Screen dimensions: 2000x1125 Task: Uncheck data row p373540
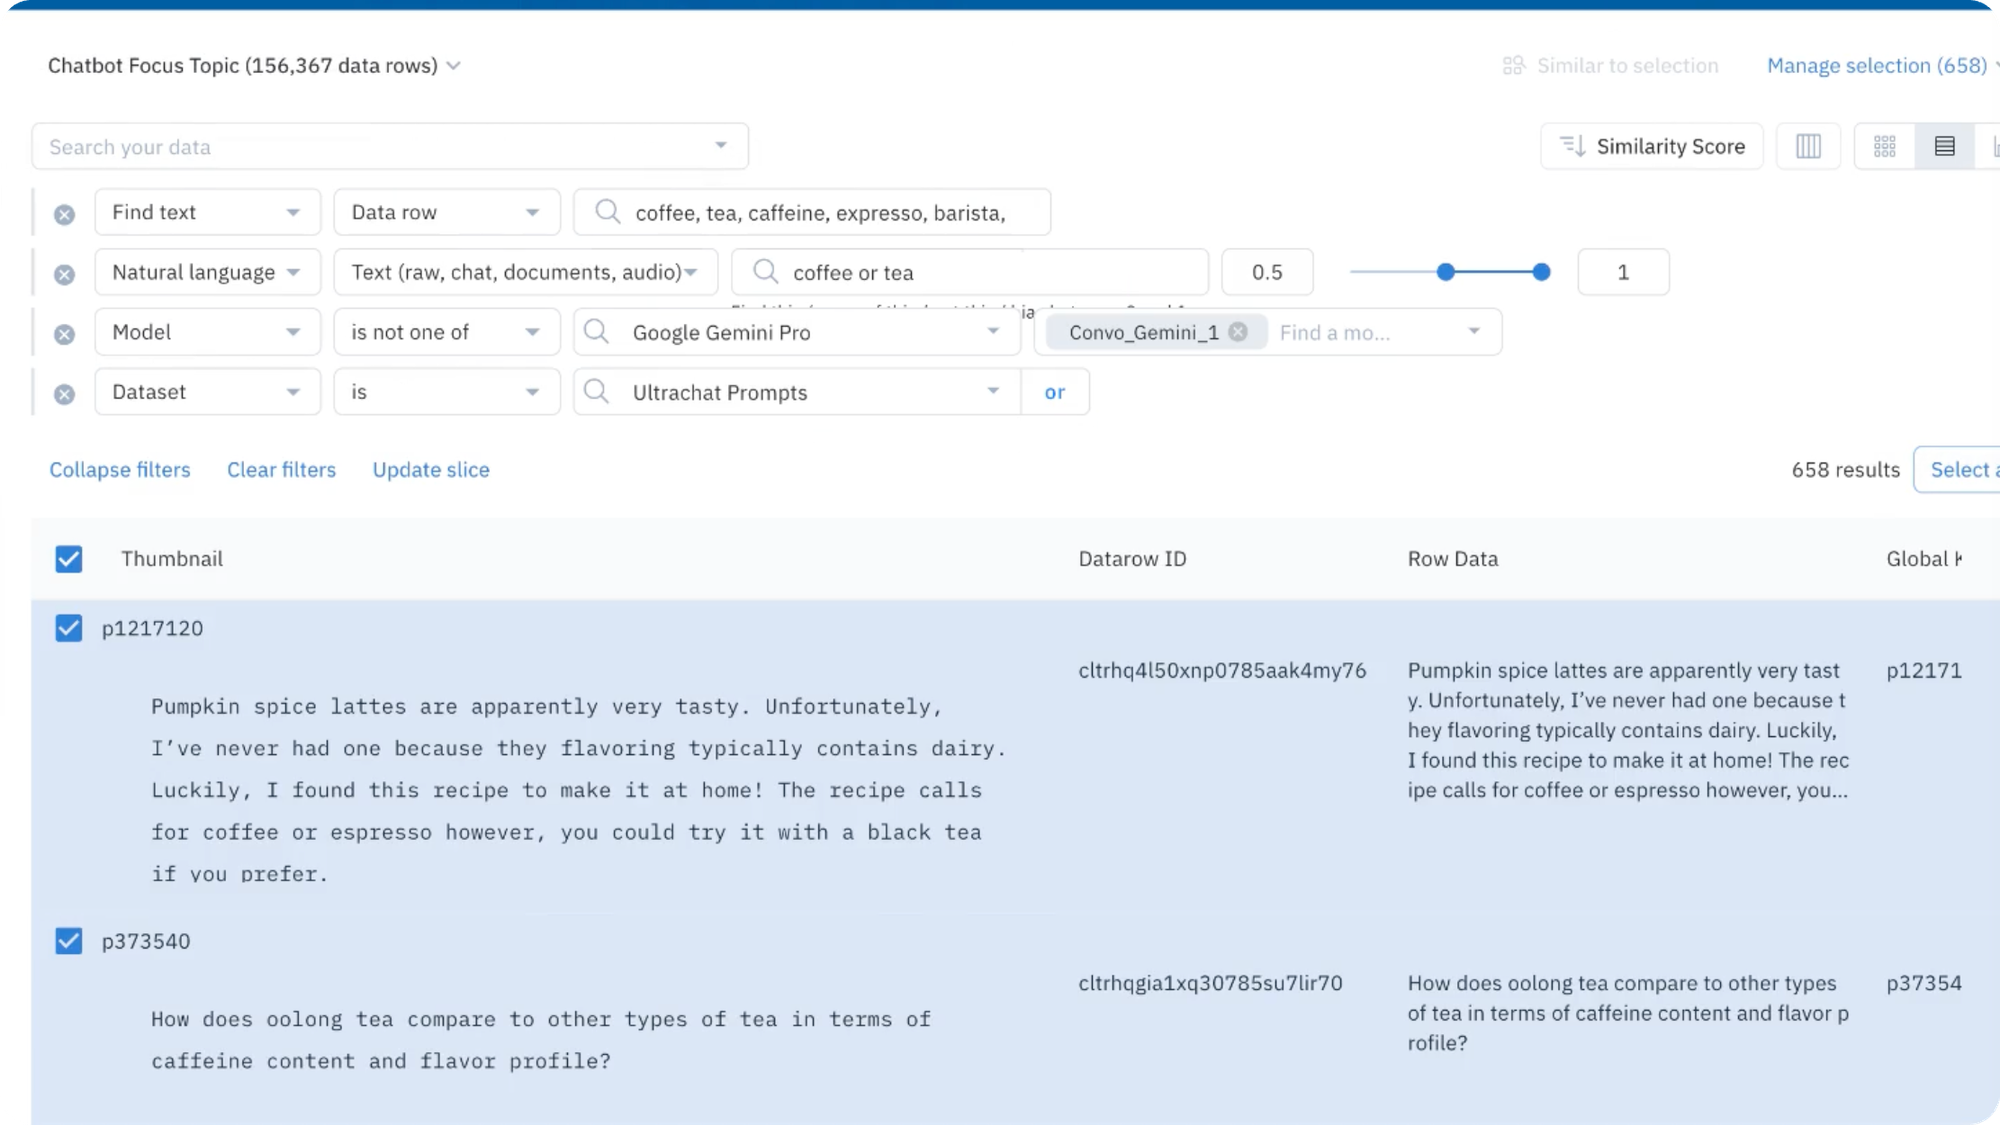[x=69, y=941]
